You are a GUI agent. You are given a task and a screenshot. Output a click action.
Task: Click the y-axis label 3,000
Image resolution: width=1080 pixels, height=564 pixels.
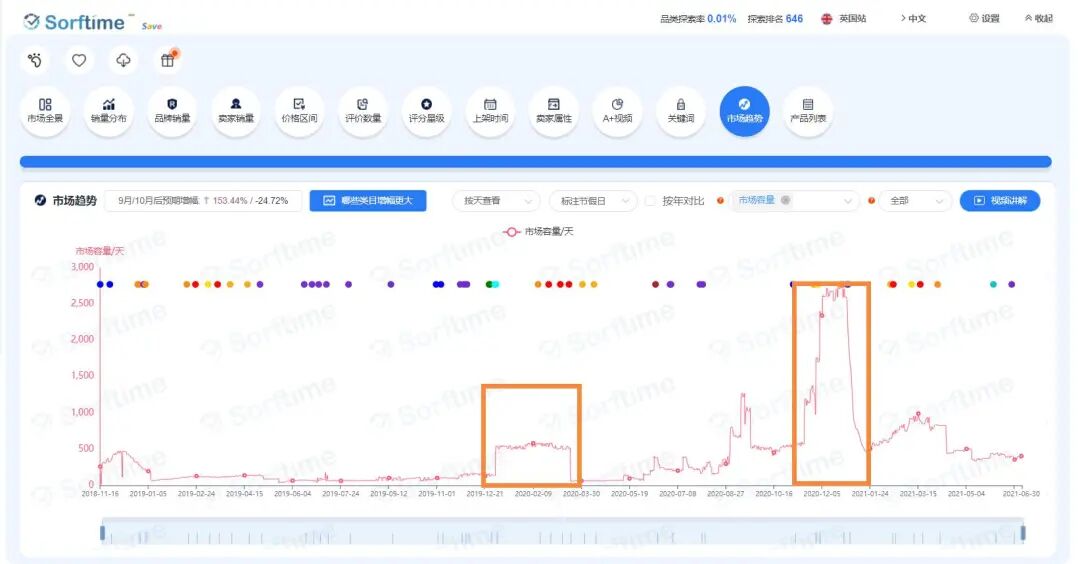[83, 267]
